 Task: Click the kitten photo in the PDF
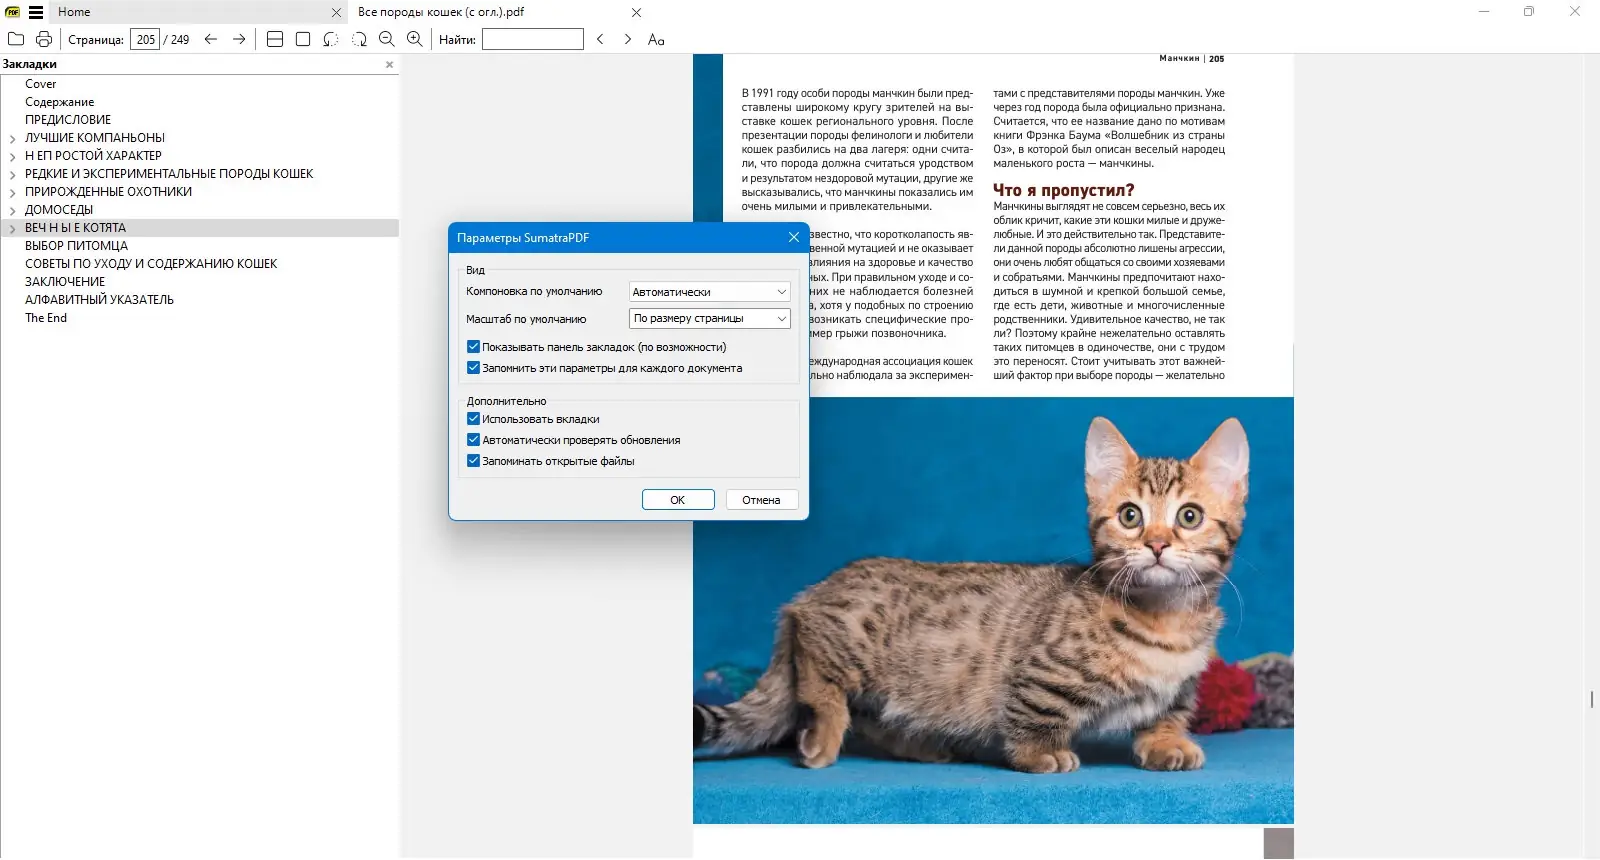tap(993, 610)
